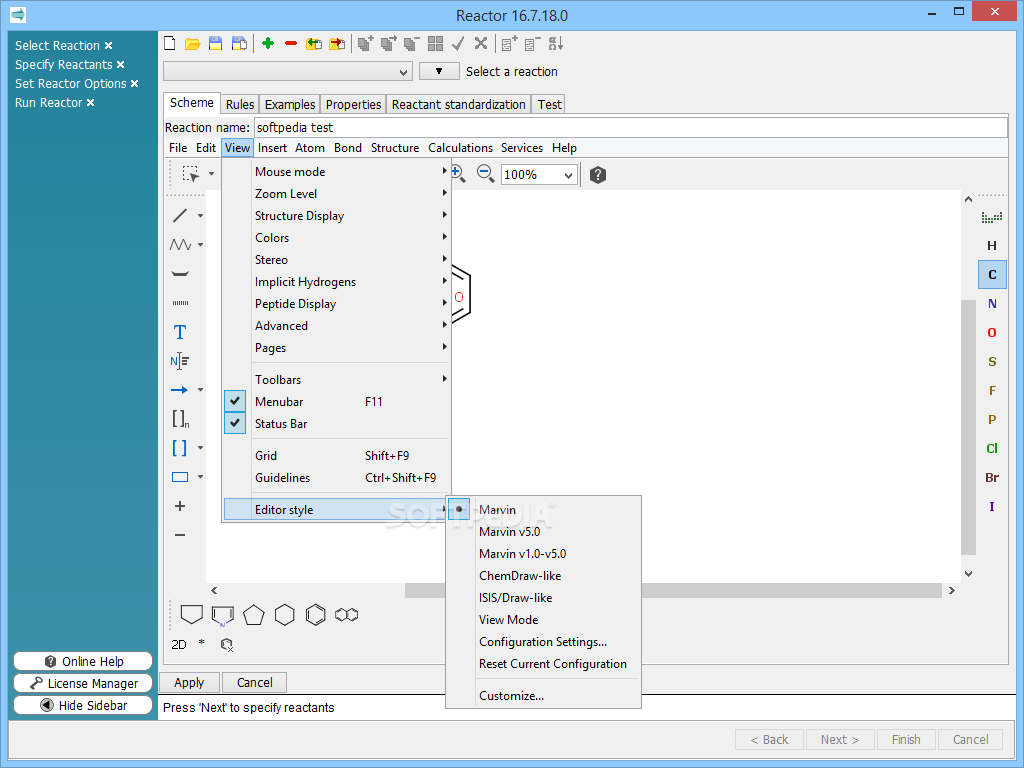Viewport: 1024px width, 768px height.
Task: Select the Nitrogen N atom button
Action: (x=992, y=304)
